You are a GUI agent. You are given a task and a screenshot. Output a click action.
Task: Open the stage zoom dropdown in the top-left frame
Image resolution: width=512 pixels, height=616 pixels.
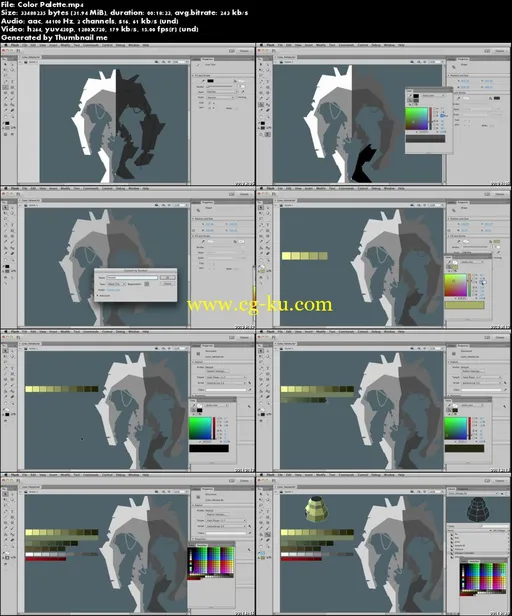[x=180, y=62]
